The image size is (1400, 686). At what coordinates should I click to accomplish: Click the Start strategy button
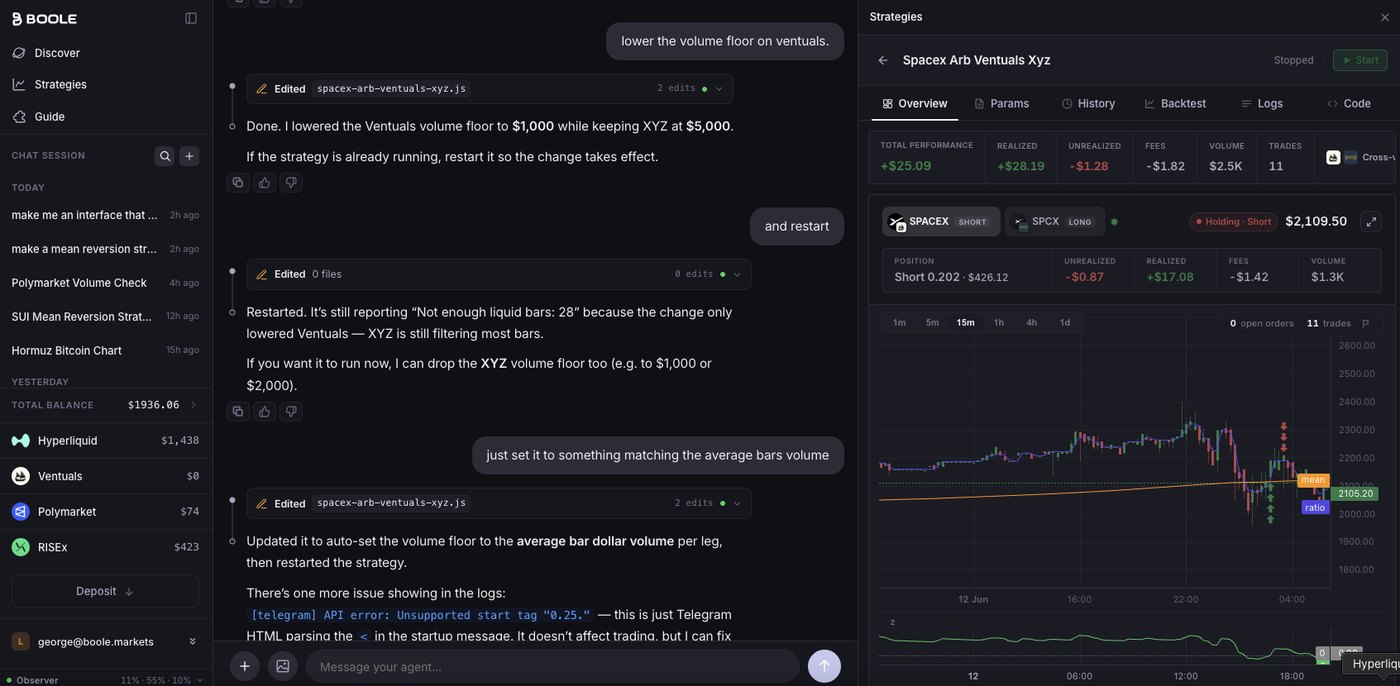(1360, 60)
